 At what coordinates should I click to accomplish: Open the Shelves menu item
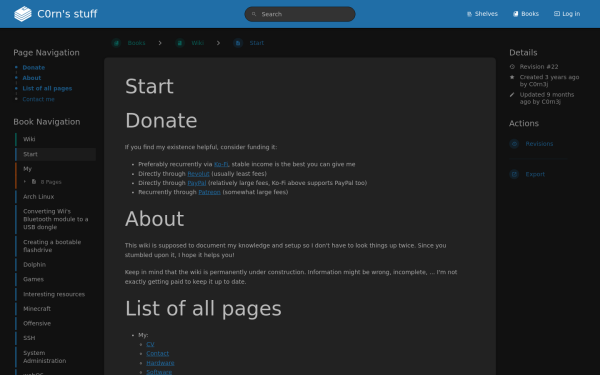[x=482, y=14]
